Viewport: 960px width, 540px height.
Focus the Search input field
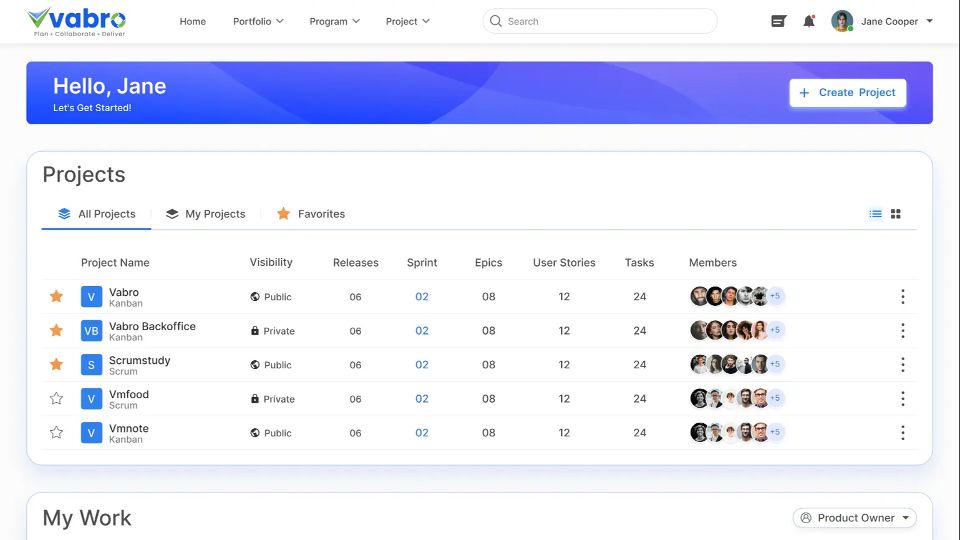point(600,21)
